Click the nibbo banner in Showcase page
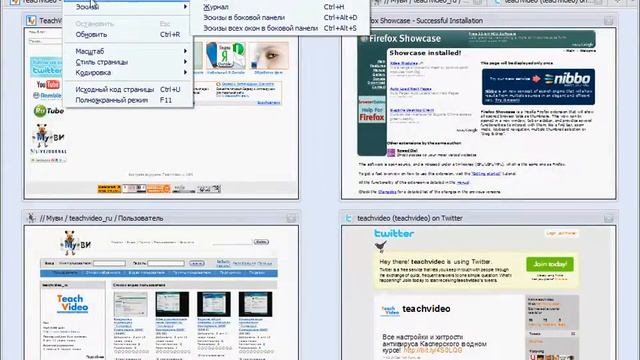The width and height of the screenshot is (640, 360). [x=538, y=87]
